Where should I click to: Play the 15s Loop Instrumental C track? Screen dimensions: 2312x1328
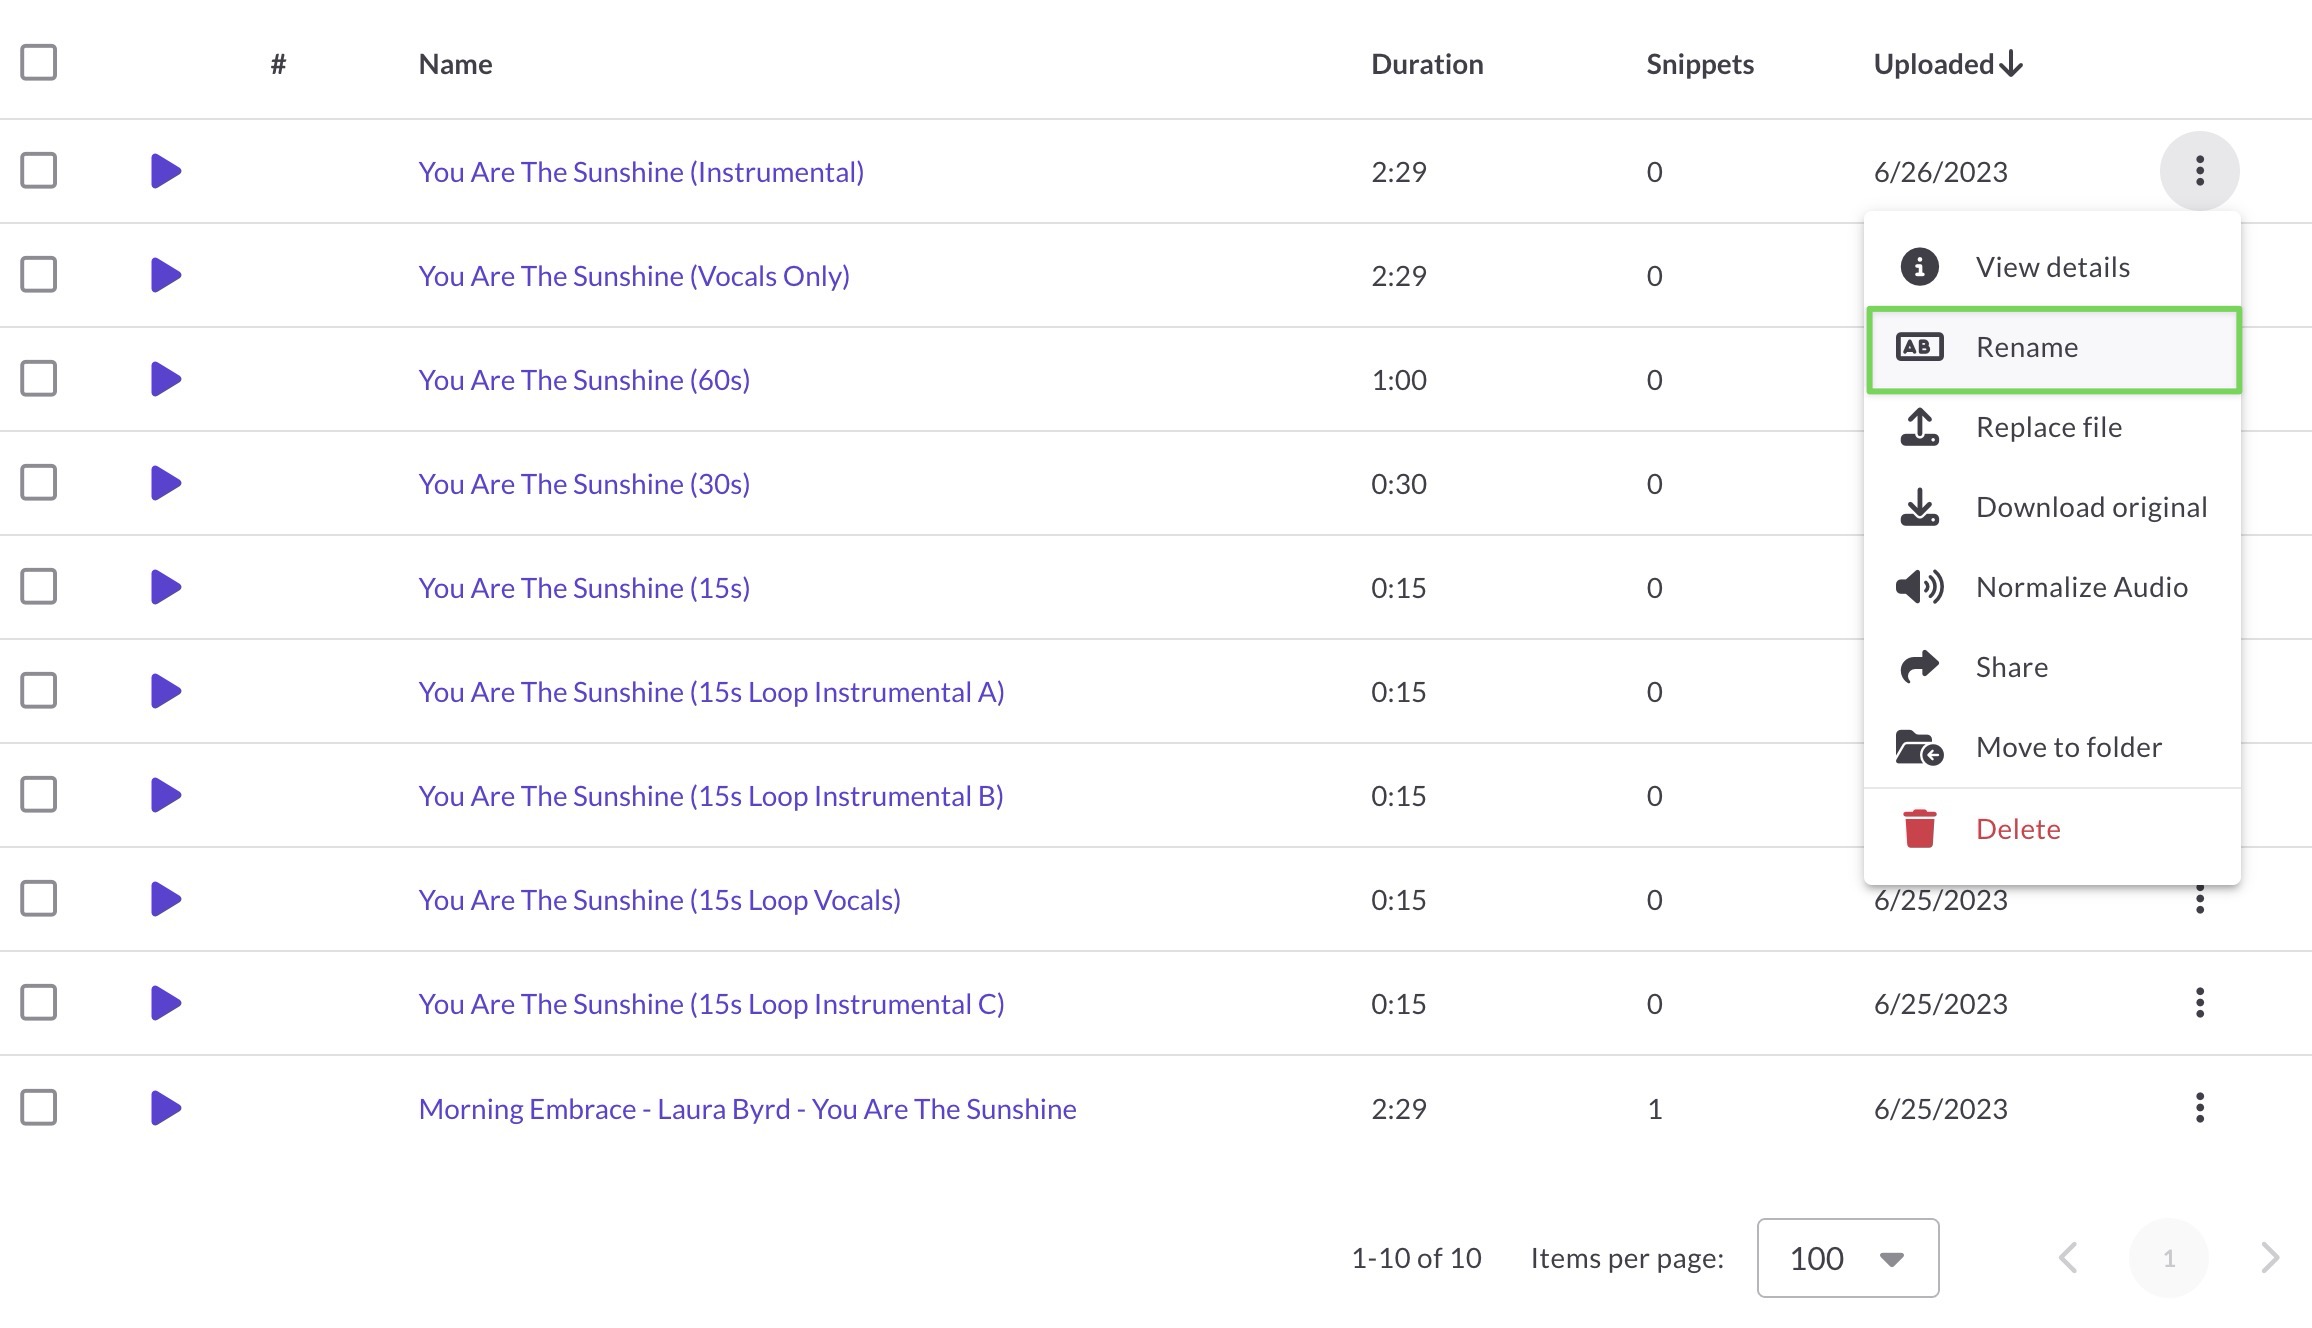point(166,1003)
